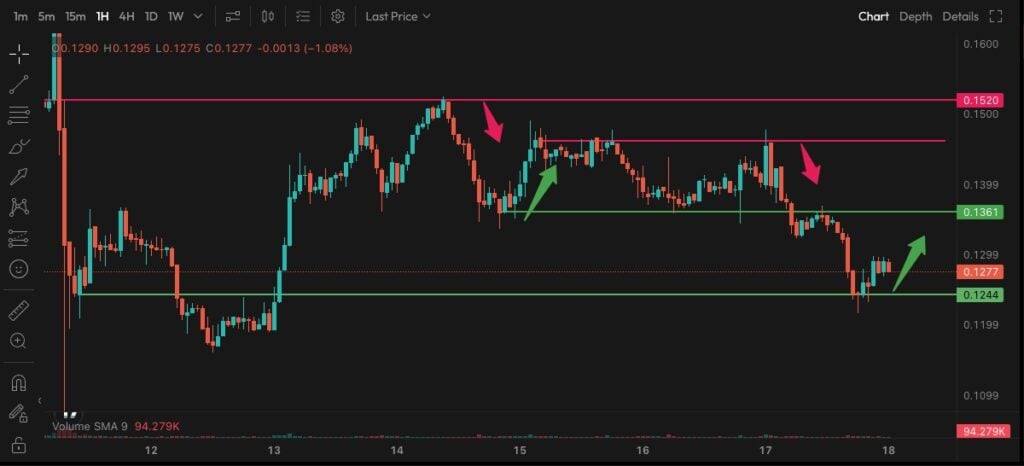Select the brush drawing tool
The image size is (1024, 466).
pos(19,146)
